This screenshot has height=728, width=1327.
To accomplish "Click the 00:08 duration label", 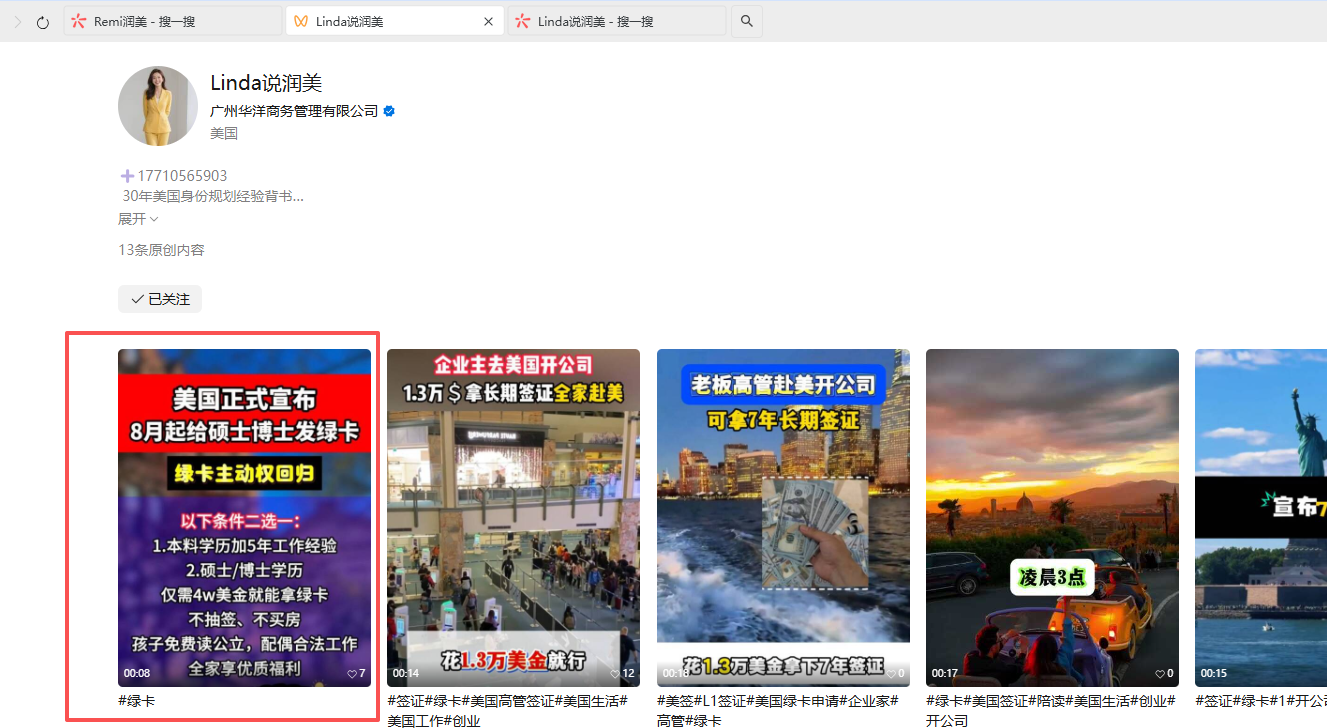I will point(137,674).
